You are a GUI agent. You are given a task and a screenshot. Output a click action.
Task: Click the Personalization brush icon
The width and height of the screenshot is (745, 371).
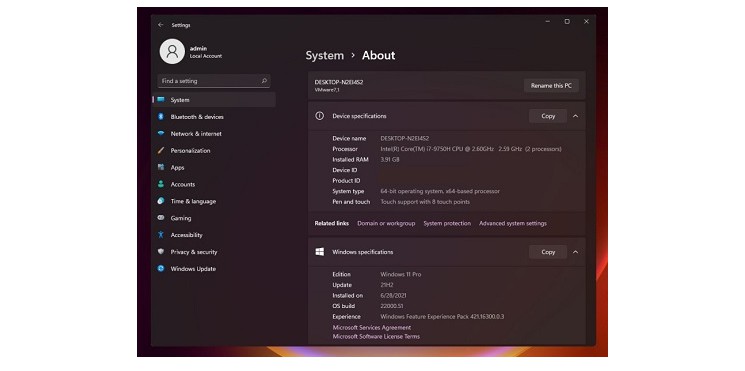(161, 151)
